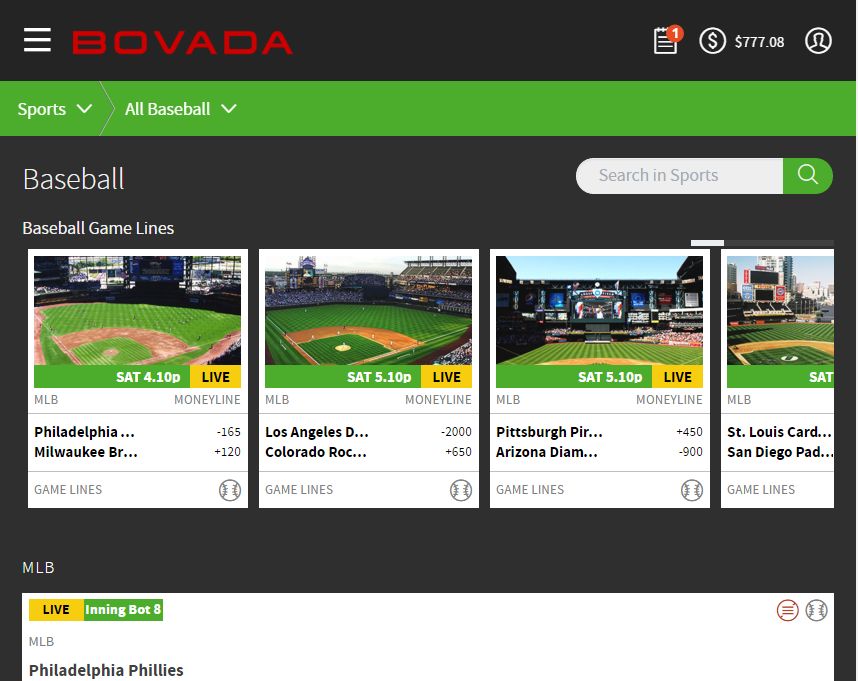
Task: Click LIVE badge on Pittsburgh card
Action: 677,377
